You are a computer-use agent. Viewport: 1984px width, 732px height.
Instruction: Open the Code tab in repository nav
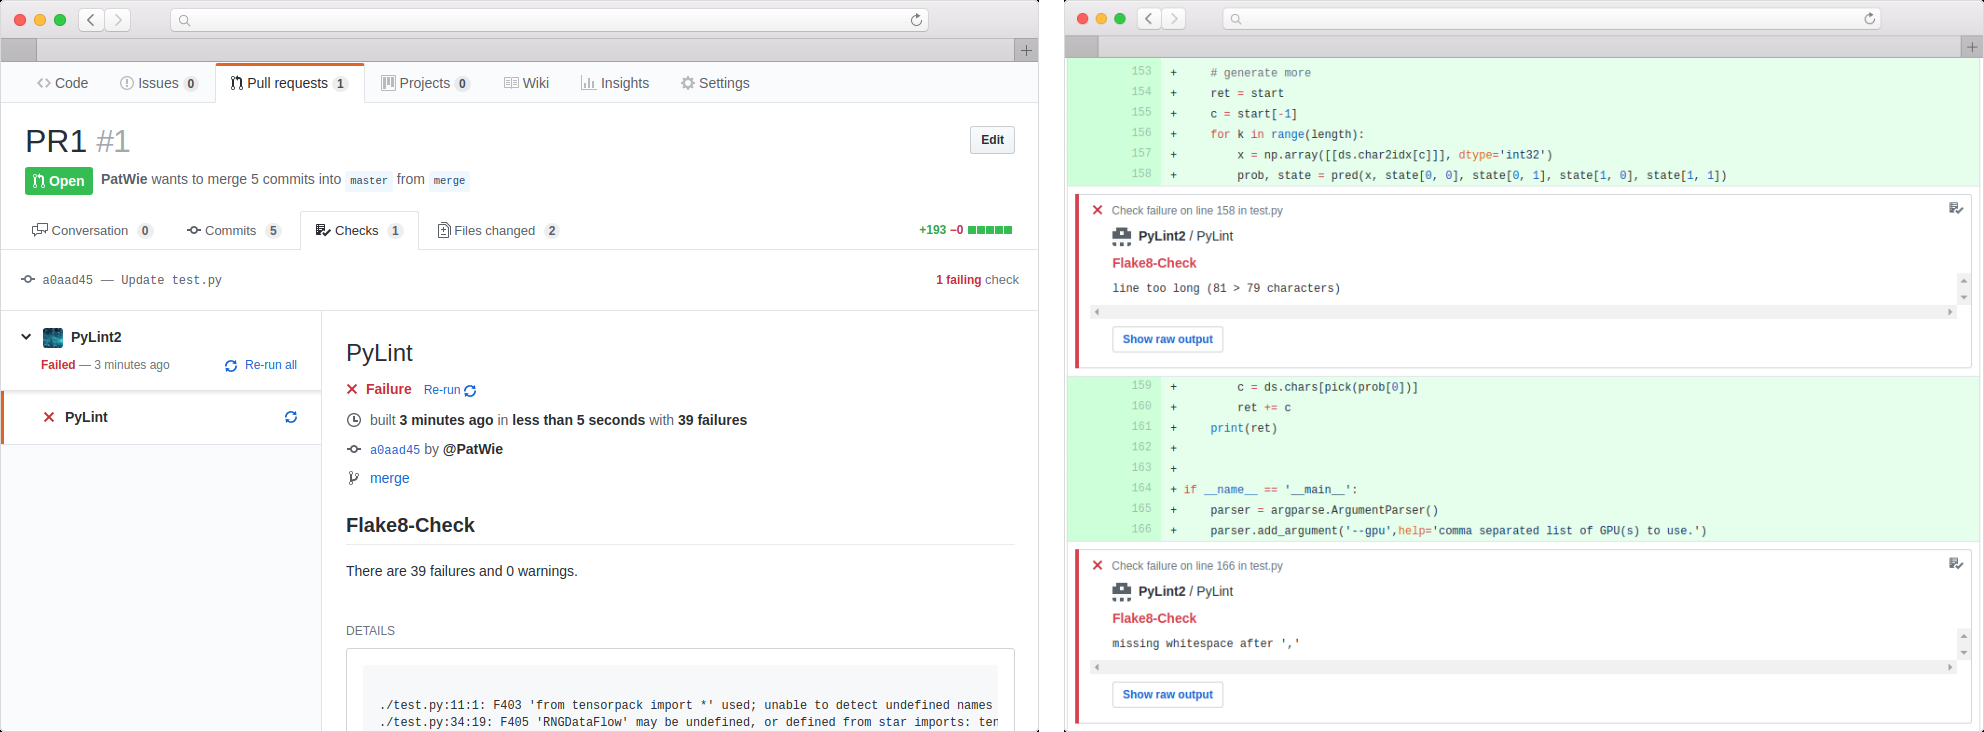pyautogui.click(x=63, y=83)
